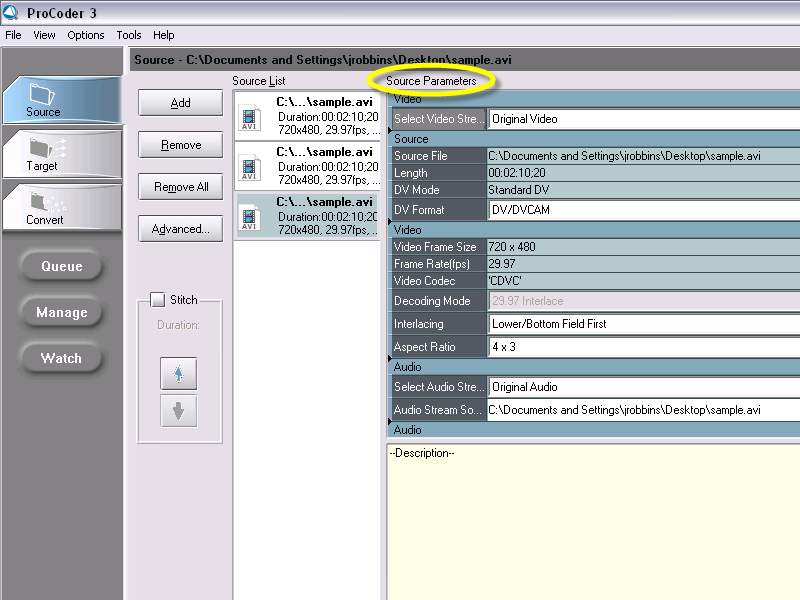Open the Select Audio Stream dropdown showing Original Audio
The width and height of the screenshot is (800, 600).
click(x=644, y=387)
